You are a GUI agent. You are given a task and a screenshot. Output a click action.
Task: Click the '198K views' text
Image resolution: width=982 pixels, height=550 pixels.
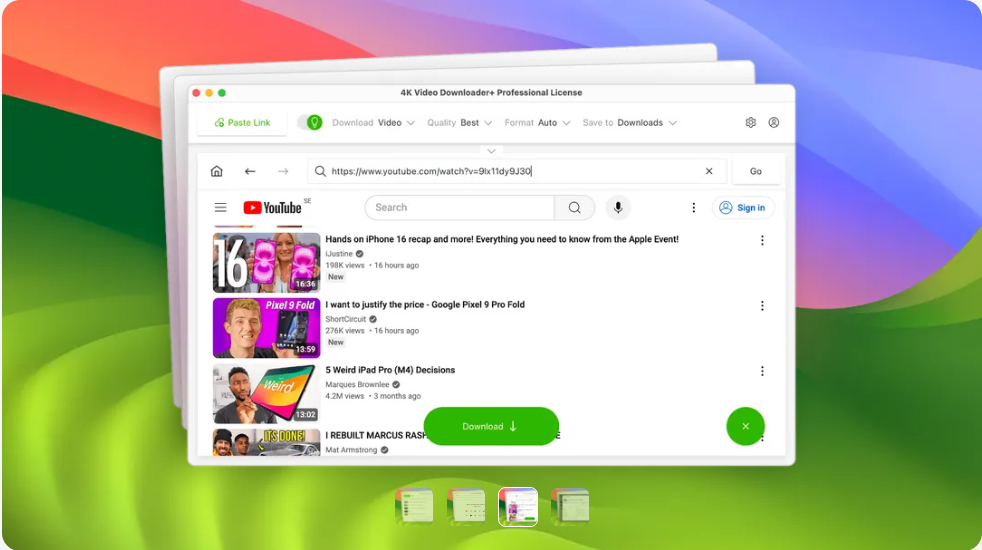coord(344,266)
